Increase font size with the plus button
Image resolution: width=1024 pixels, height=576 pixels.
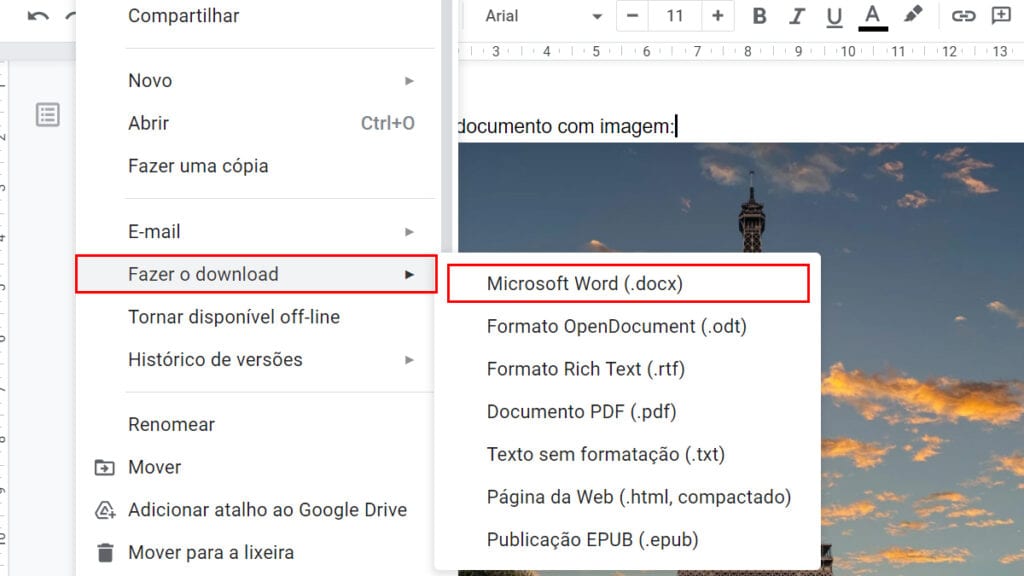(x=717, y=16)
